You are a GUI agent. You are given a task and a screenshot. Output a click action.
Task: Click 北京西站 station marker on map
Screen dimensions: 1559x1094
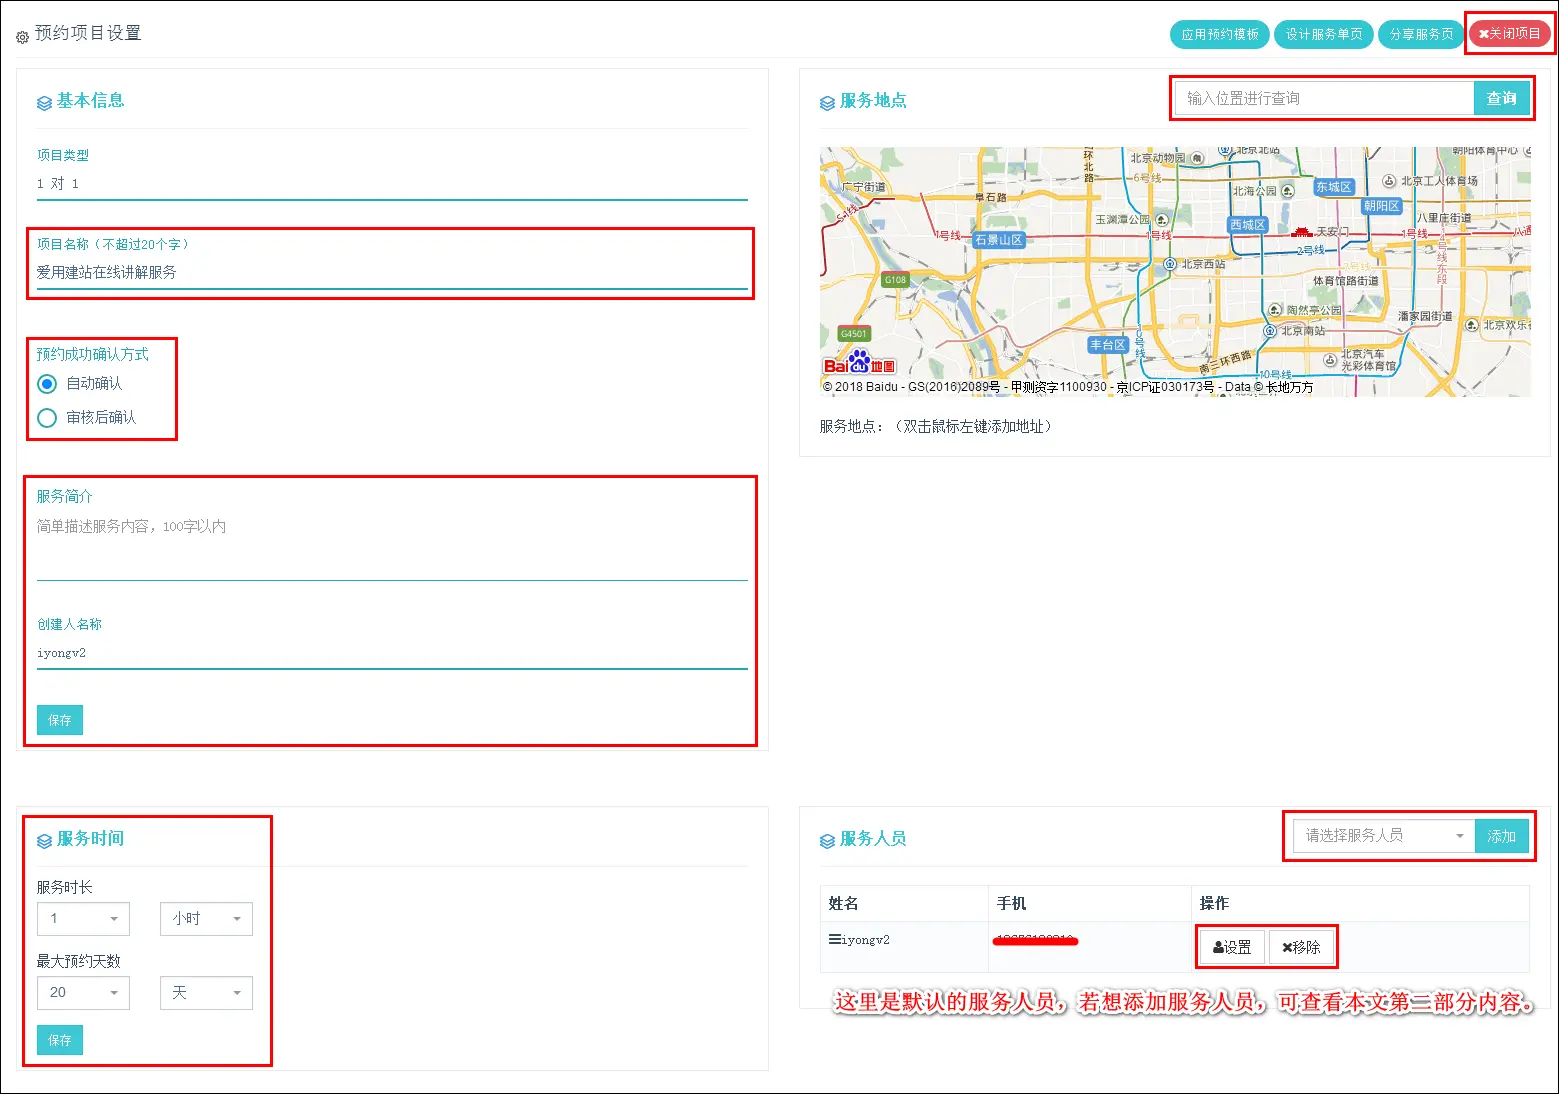(x=1170, y=265)
